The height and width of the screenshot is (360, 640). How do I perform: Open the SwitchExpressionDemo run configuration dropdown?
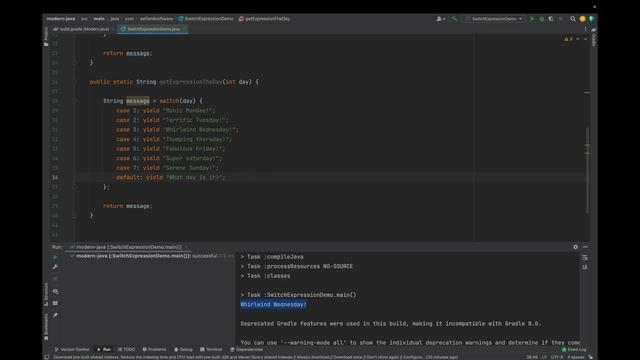coord(494,19)
